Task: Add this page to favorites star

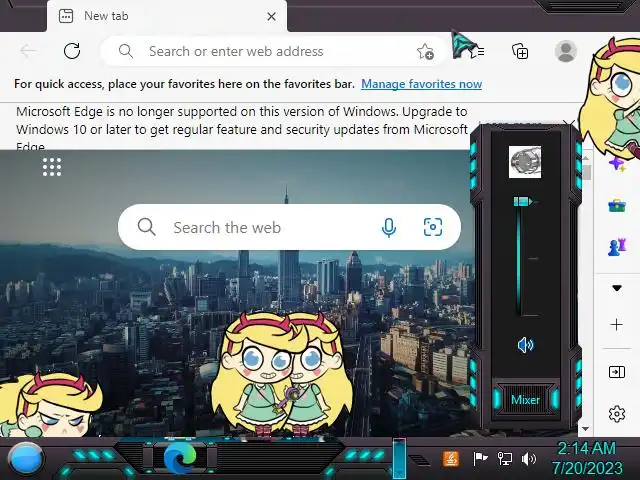Action: [425, 51]
